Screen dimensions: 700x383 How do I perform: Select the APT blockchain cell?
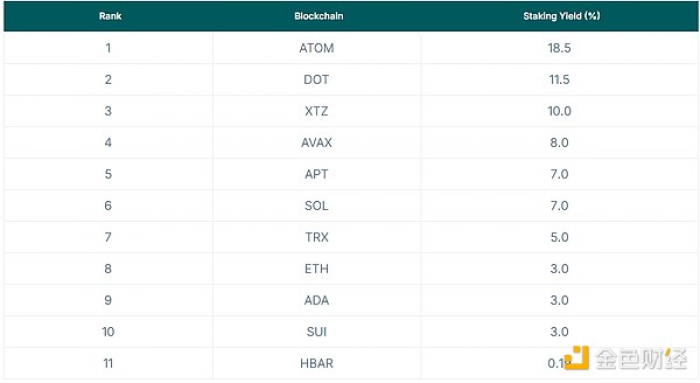pyautogui.click(x=317, y=174)
